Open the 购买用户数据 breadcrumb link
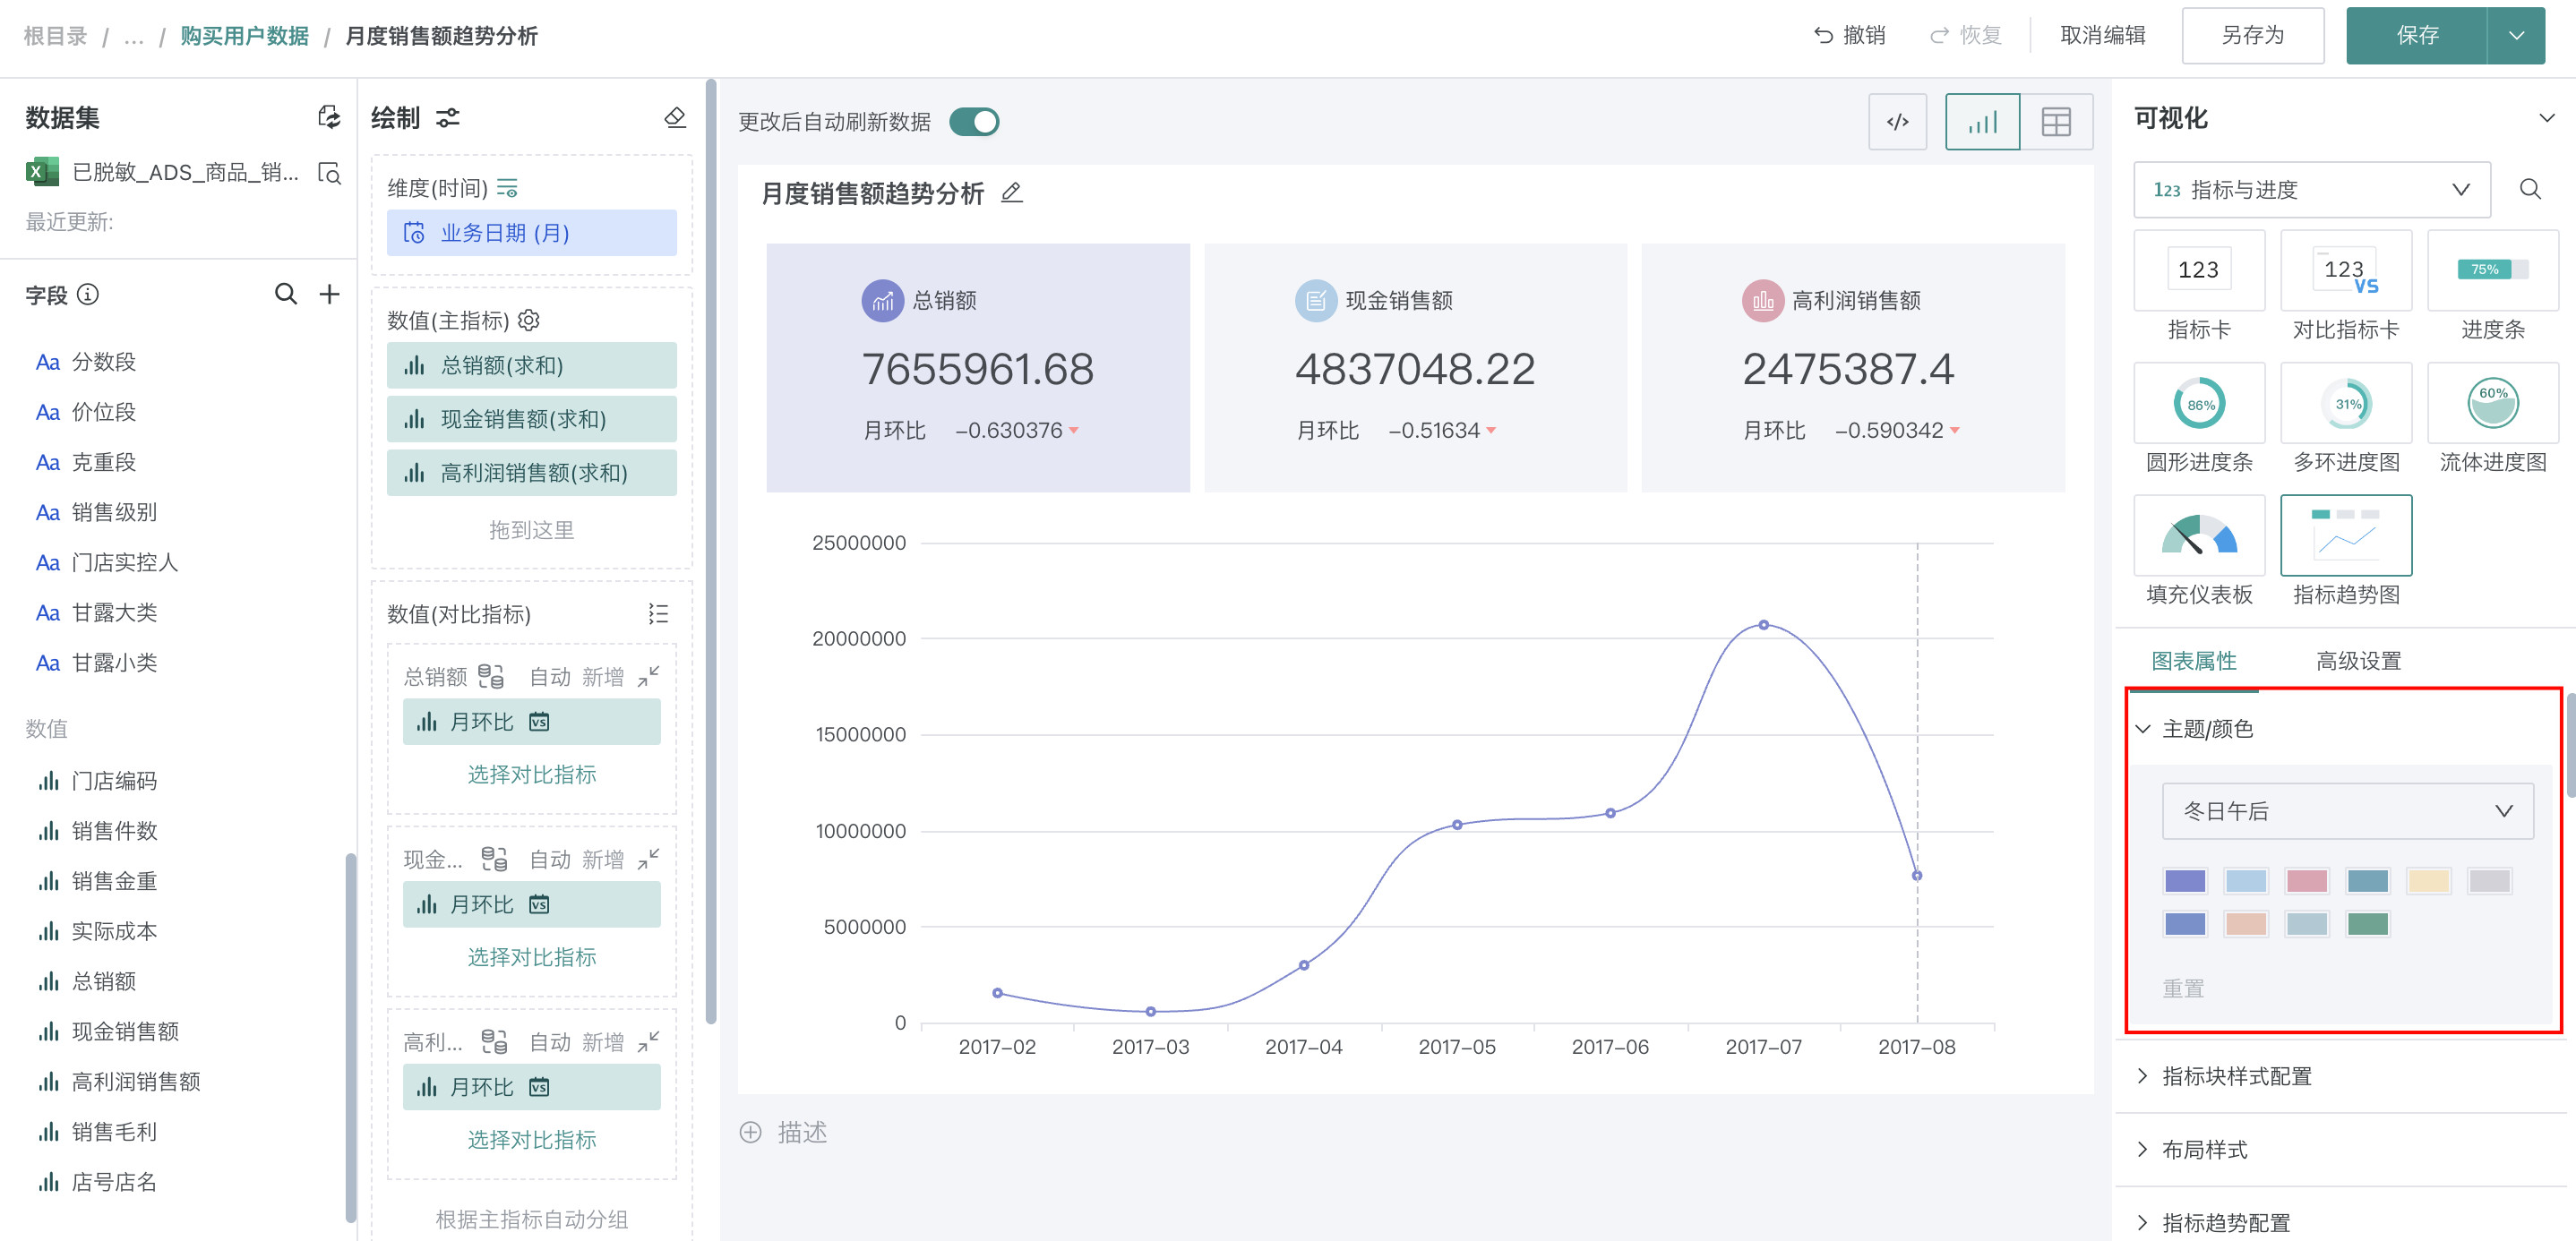The image size is (2576, 1241). pyautogui.click(x=244, y=36)
